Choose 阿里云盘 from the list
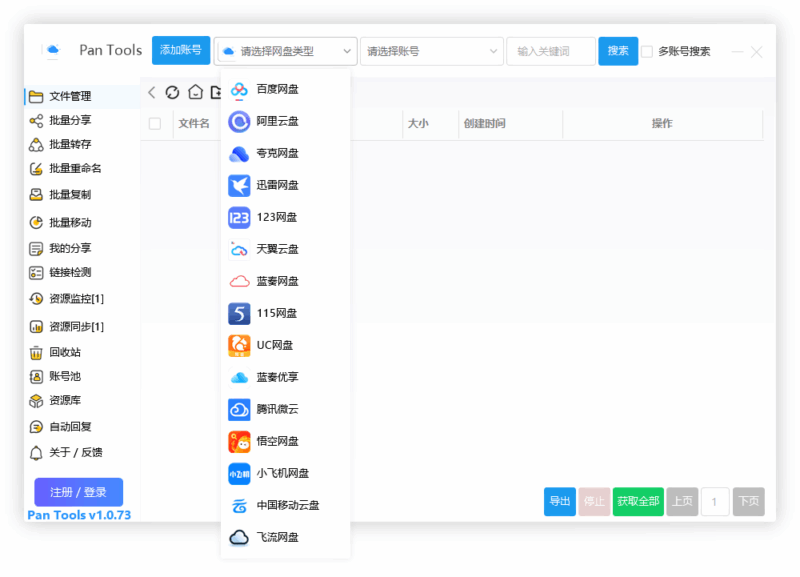Viewport: 800px width, 577px height. point(285,121)
